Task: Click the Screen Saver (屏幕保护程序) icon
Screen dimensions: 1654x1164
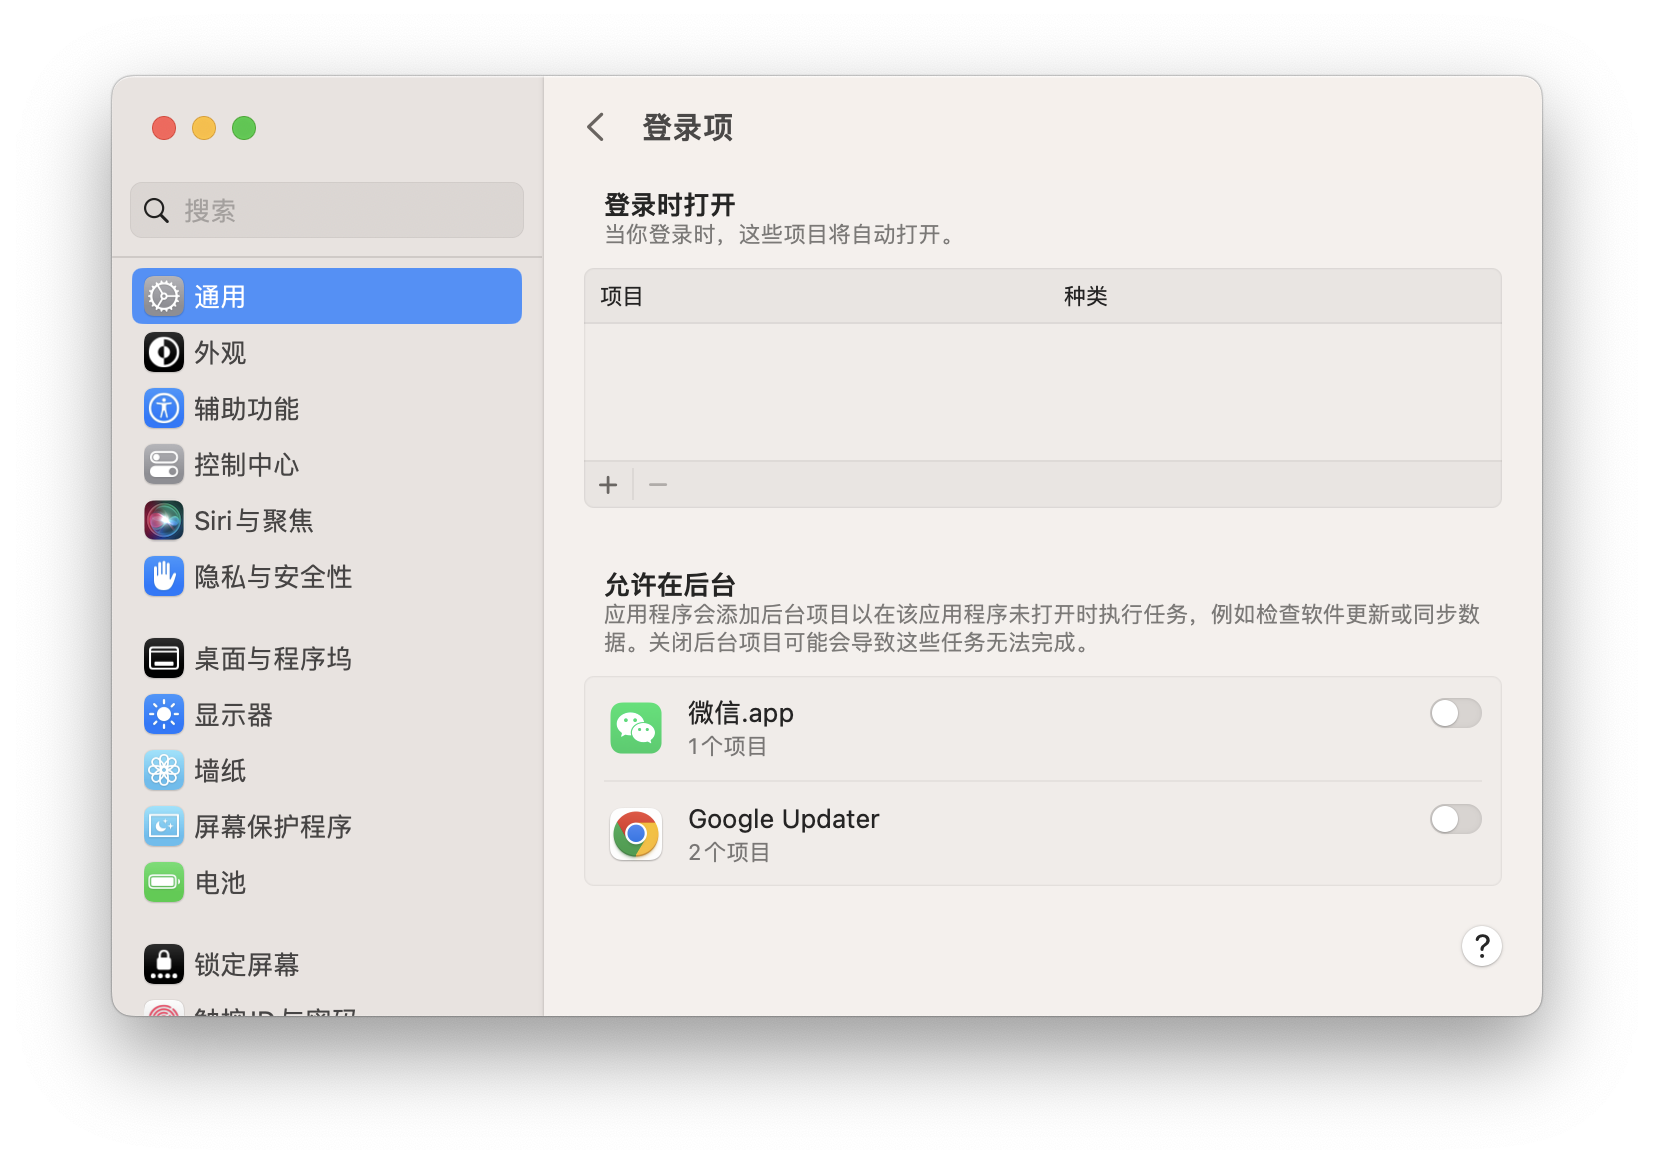Action: click(x=164, y=826)
